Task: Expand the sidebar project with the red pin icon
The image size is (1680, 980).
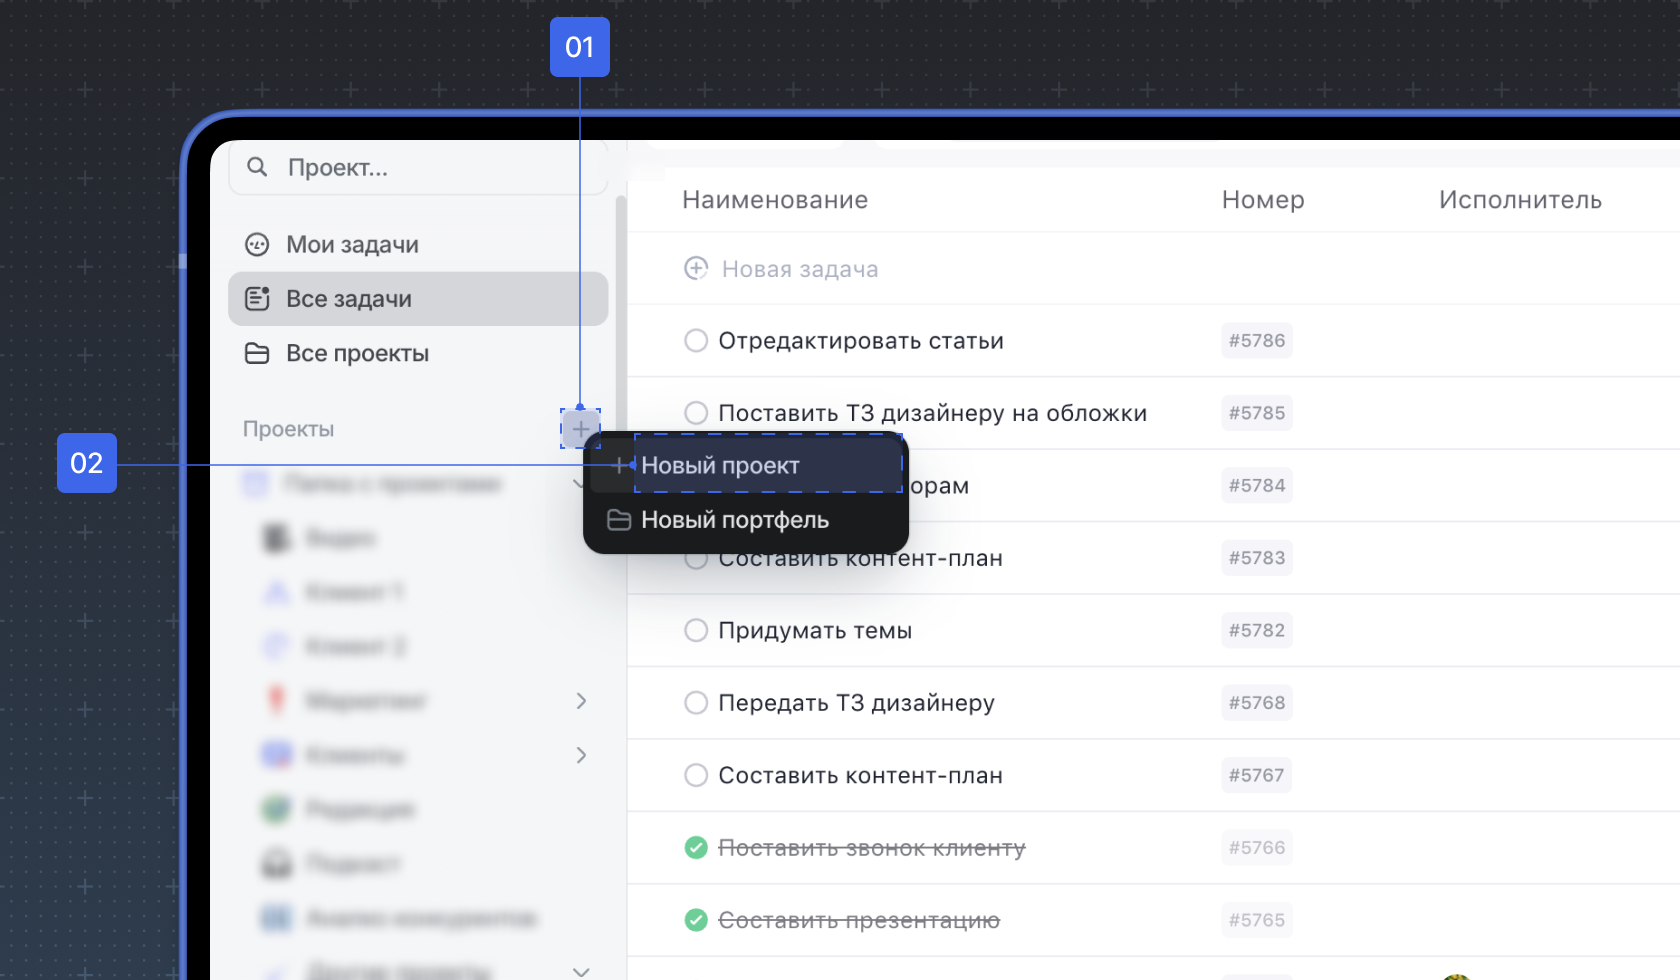Action: coord(582,701)
